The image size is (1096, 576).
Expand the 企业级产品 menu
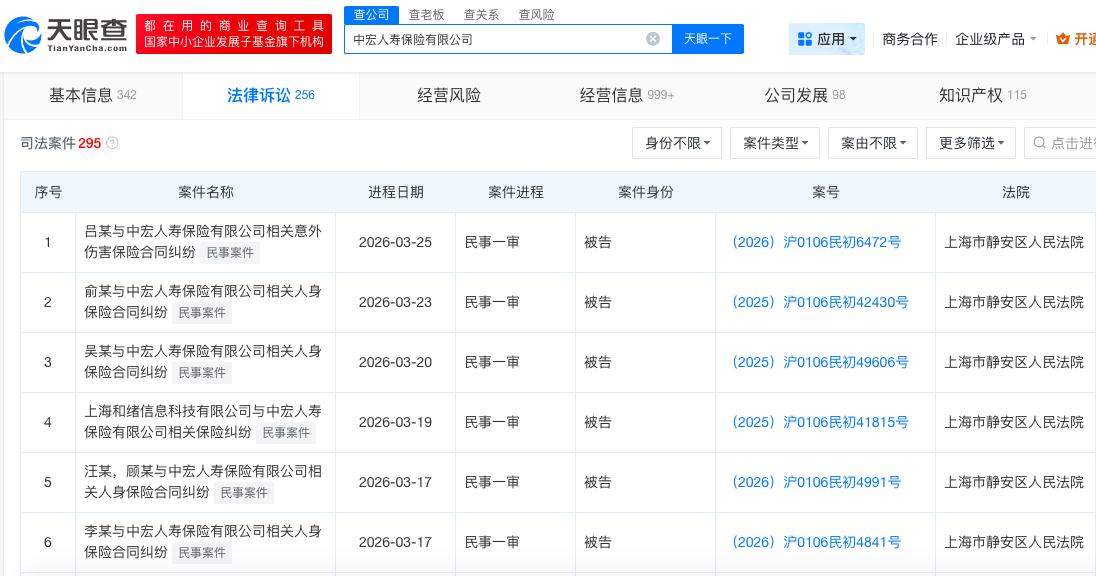[x=995, y=39]
